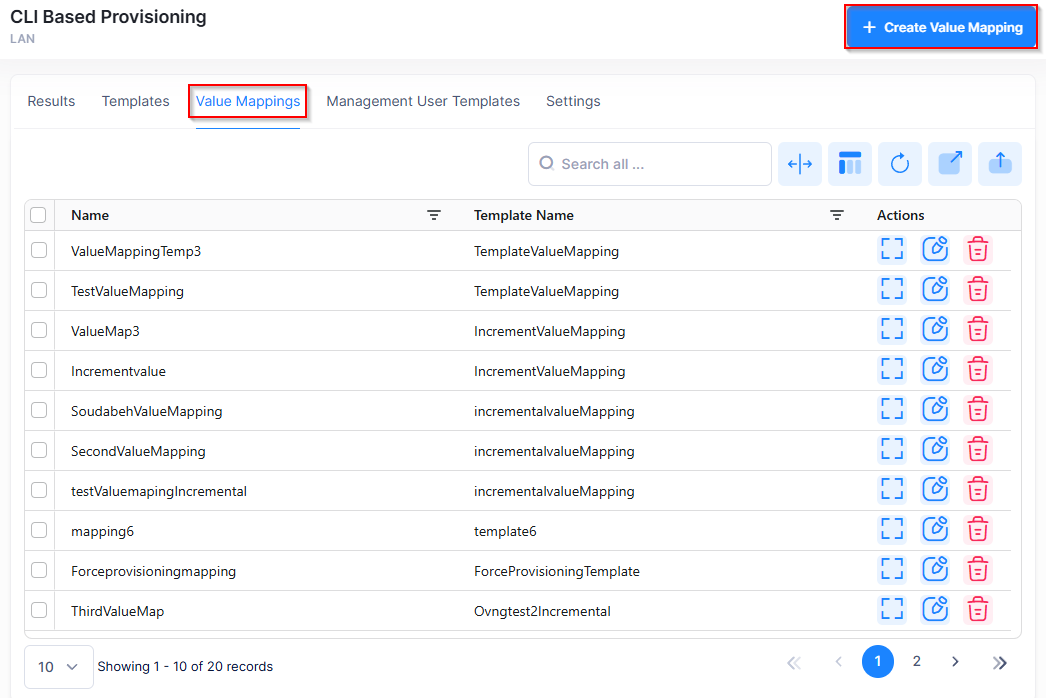Image resolution: width=1046 pixels, height=698 pixels.
Task: Click the upload icon in toolbar
Action: click(x=1000, y=164)
